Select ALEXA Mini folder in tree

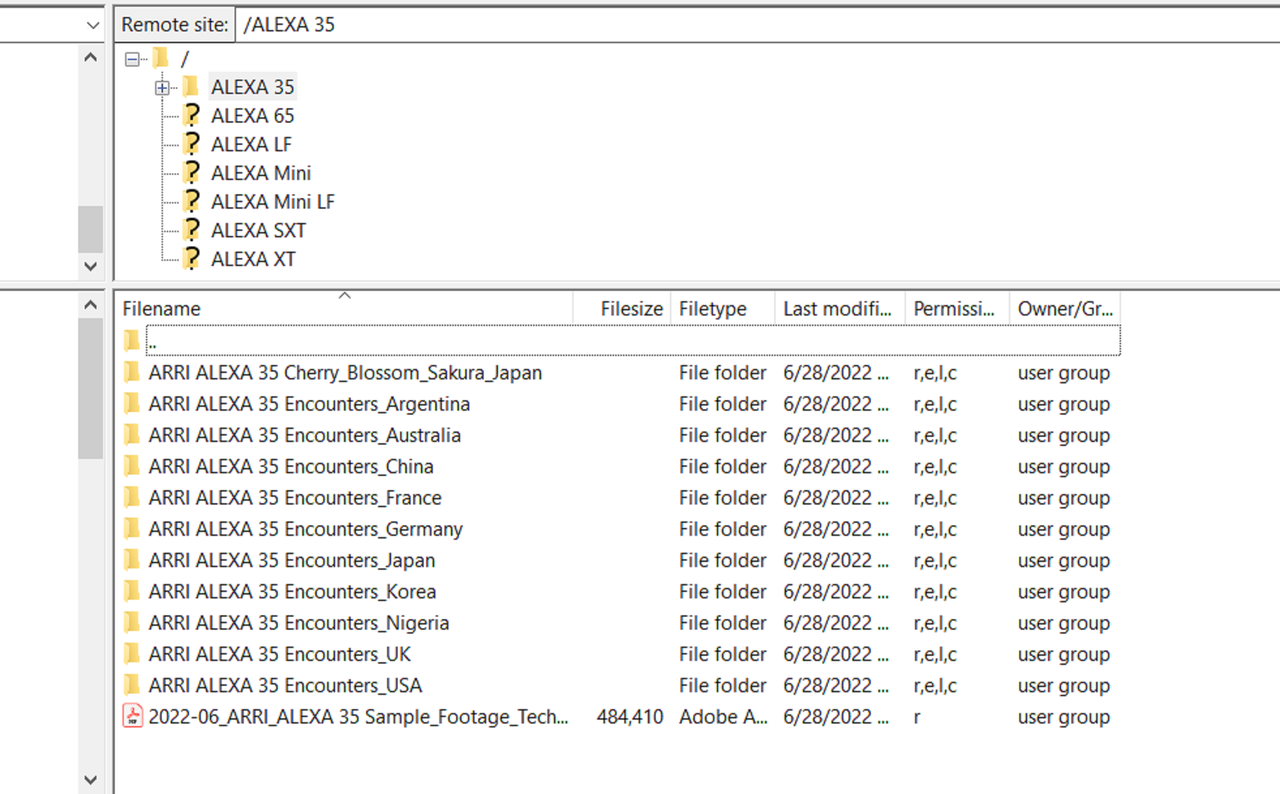[261, 173]
